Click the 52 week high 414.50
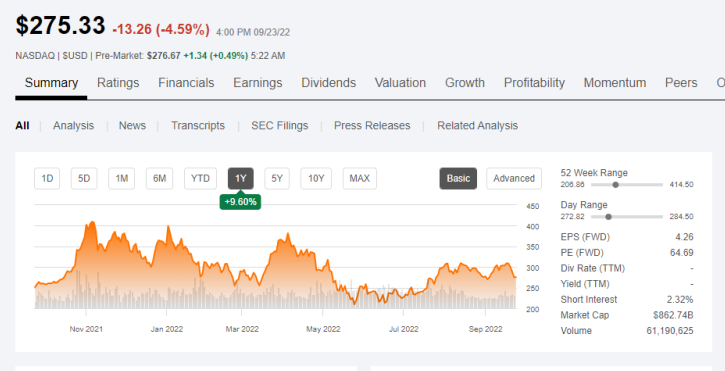The image size is (725, 371). (682, 185)
